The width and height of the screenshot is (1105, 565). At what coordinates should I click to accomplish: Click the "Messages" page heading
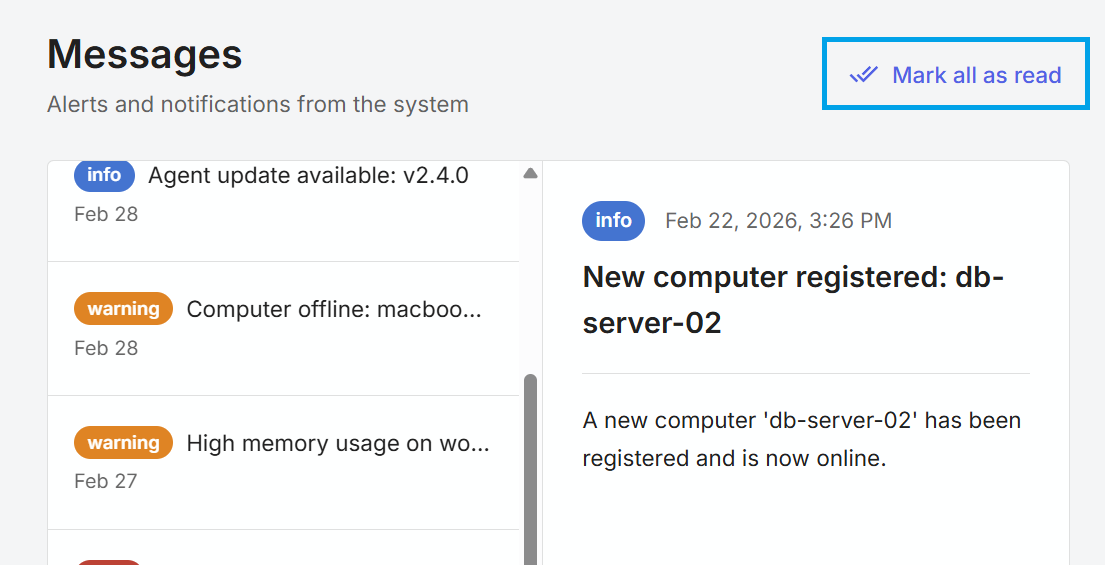tap(145, 54)
